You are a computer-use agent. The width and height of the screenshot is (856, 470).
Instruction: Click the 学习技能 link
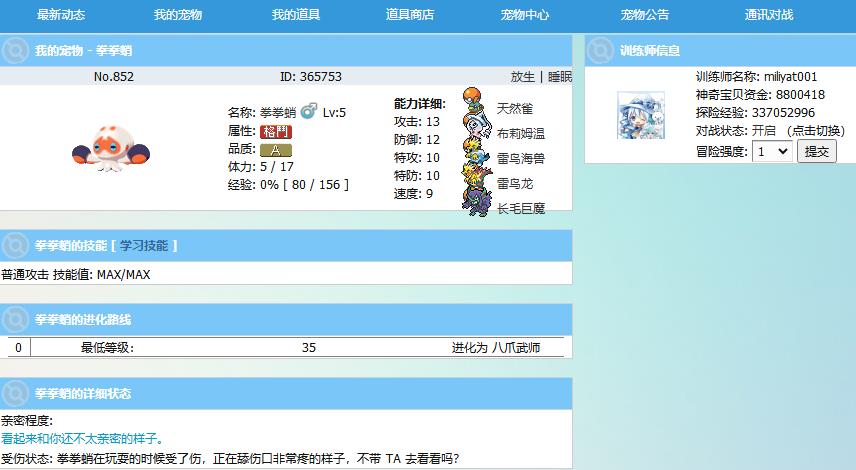(144, 246)
